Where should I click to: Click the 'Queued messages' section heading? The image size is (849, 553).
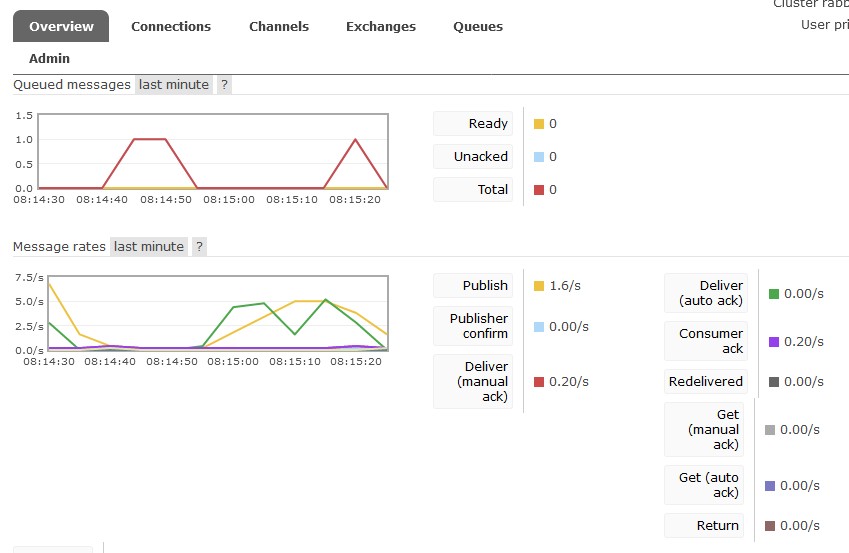coord(72,84)
